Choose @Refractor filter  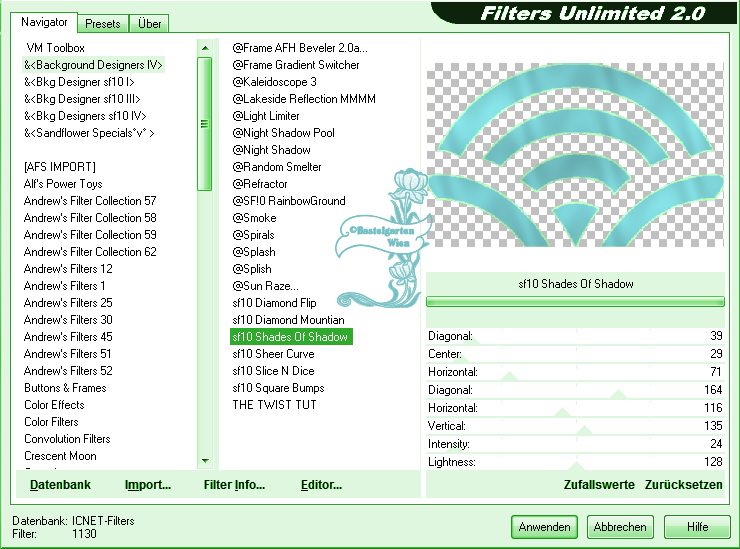tap(260, 184)
